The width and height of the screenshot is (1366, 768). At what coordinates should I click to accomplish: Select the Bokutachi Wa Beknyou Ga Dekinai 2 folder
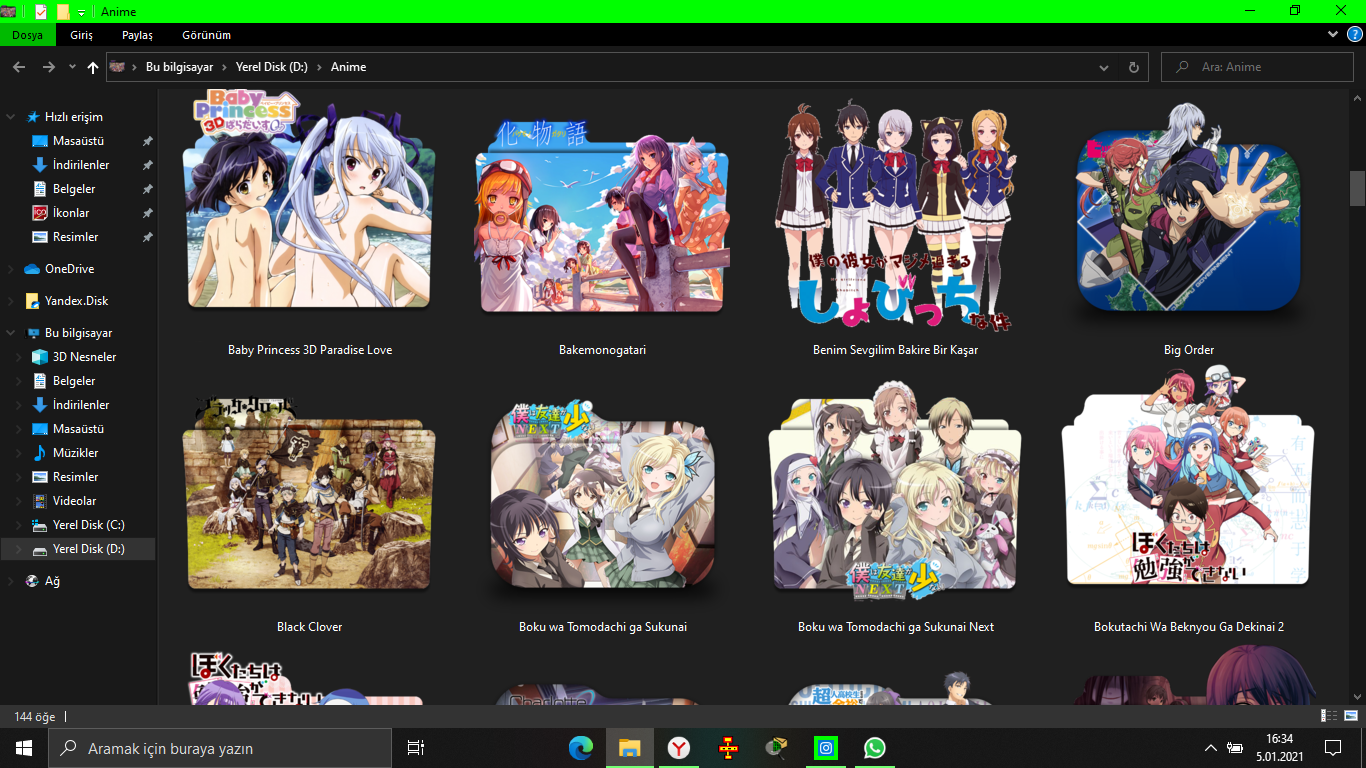tap(1189, 501)
